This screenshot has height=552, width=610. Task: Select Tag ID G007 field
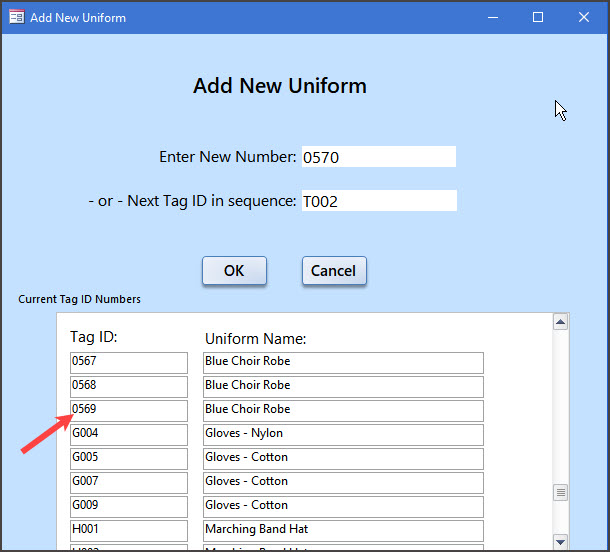[129, 482]
